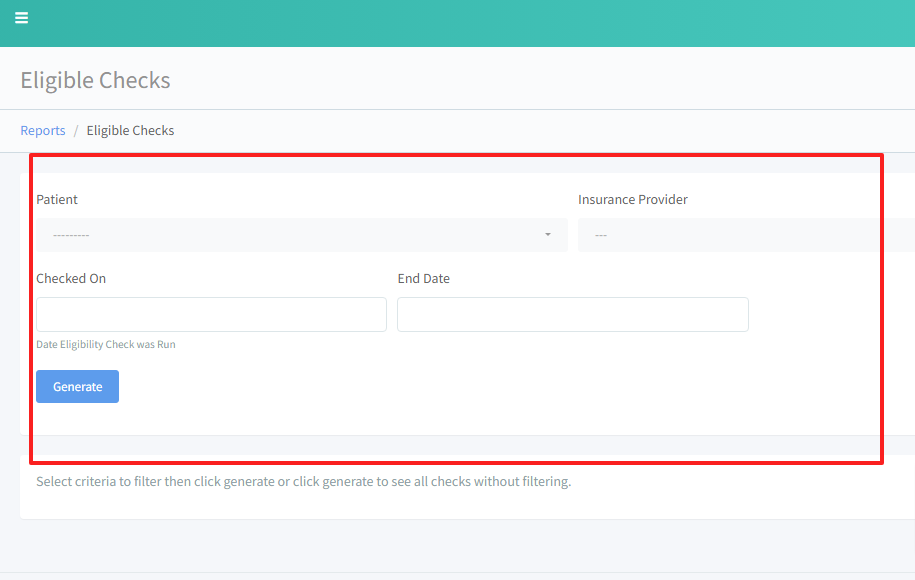Click the End Date label
Viewport: 915px width, 580px height.
pyautogui.click(x=424, y=279)
